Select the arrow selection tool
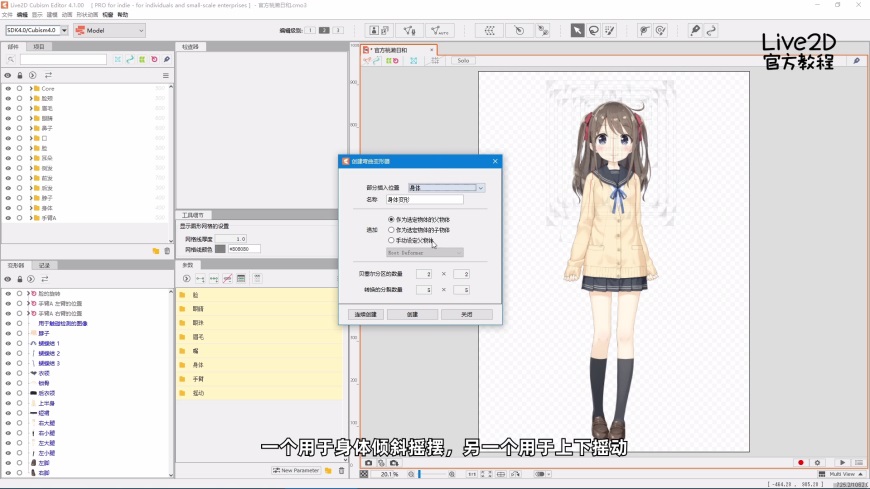Screen dimensions: 870x489 [577, 31]
